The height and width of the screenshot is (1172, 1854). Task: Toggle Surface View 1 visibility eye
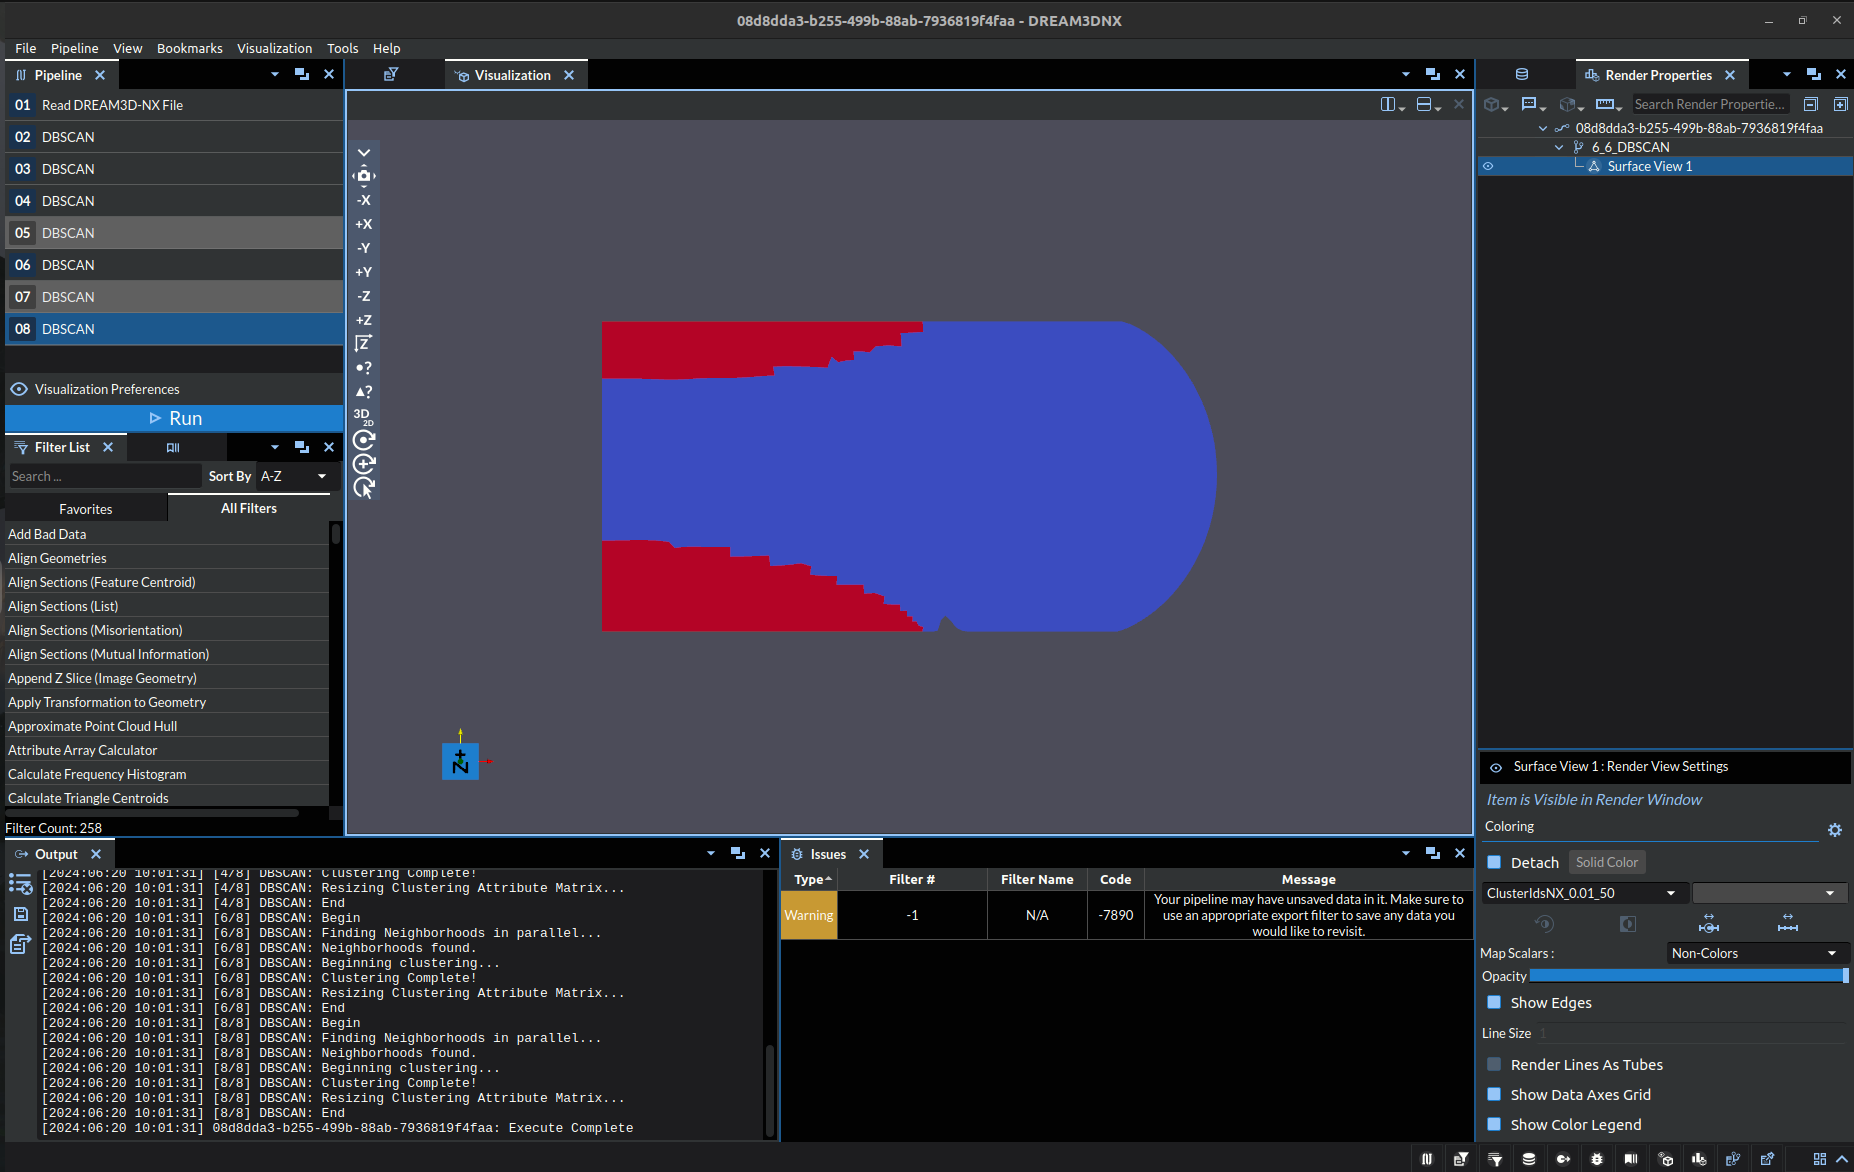click(x=1488, y=167)
